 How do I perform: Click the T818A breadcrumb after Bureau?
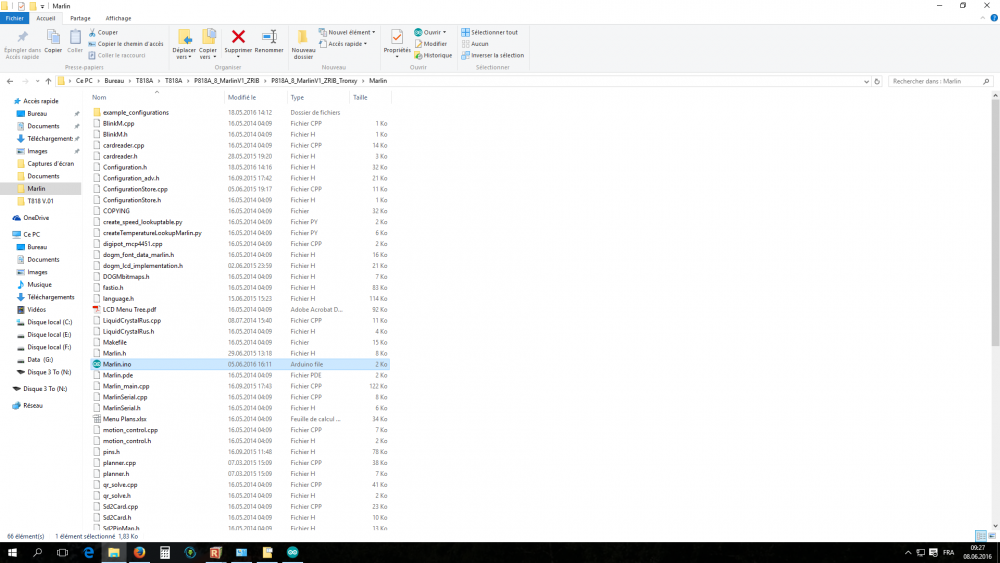pyautogui.click(x=144, y=81)
